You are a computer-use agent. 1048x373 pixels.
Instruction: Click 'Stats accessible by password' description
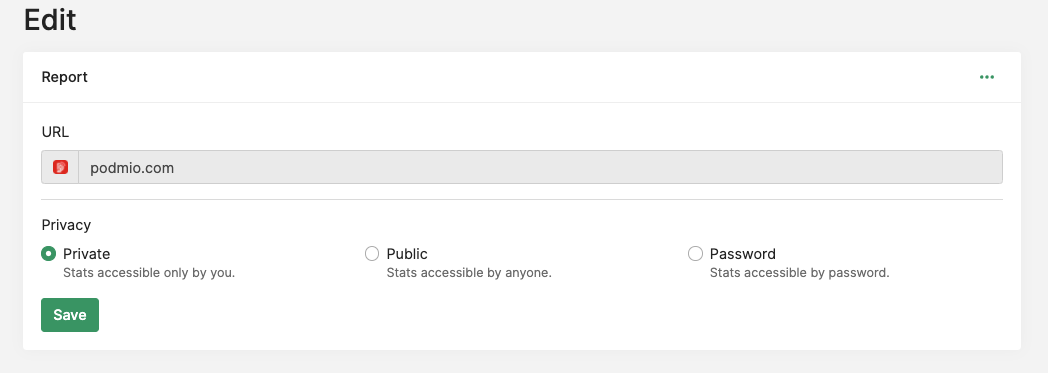pyautogui.click(x=799, y=273)
